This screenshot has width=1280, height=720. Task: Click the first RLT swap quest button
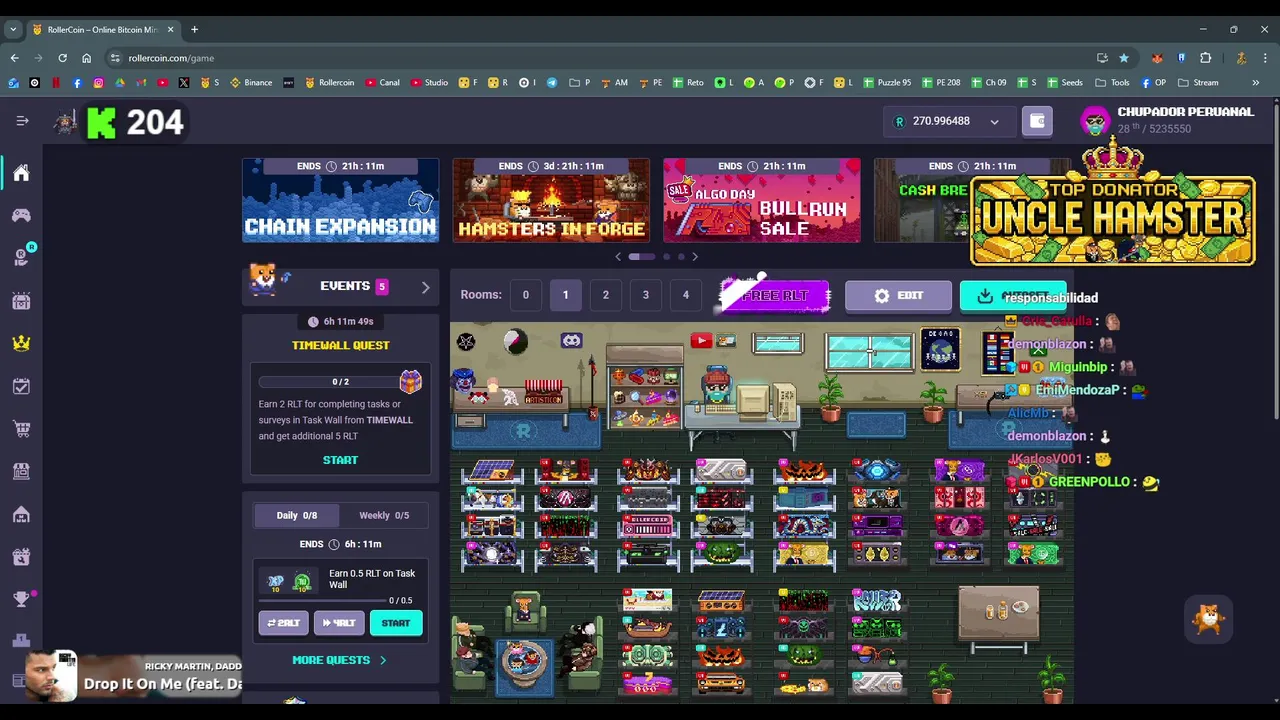(283, 623)
